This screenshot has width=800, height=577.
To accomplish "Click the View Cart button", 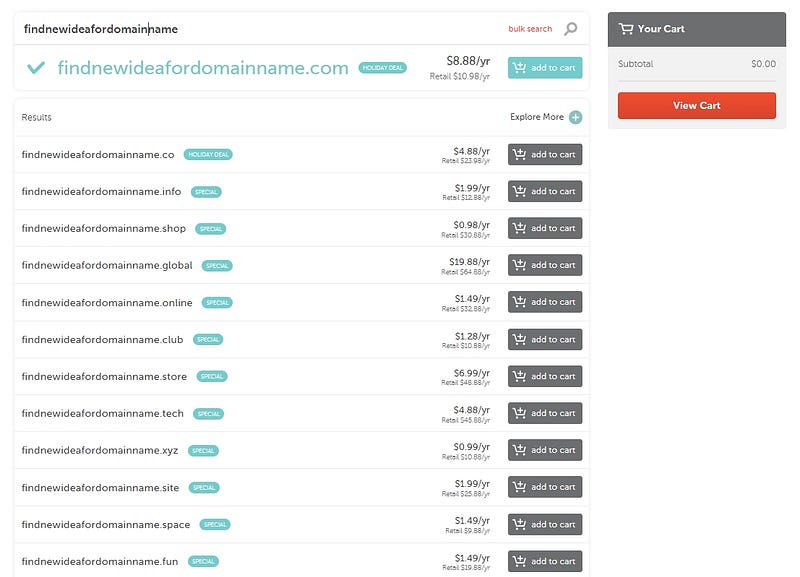I will pos(696,105).
